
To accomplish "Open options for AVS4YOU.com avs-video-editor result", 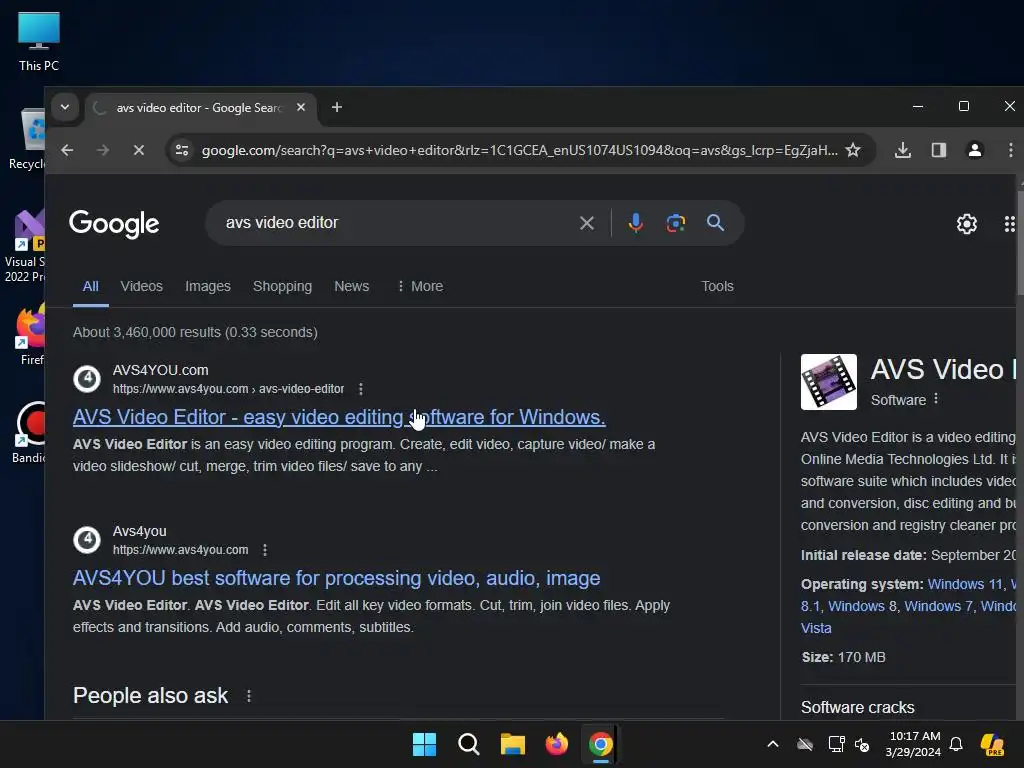I will [361, 389].
